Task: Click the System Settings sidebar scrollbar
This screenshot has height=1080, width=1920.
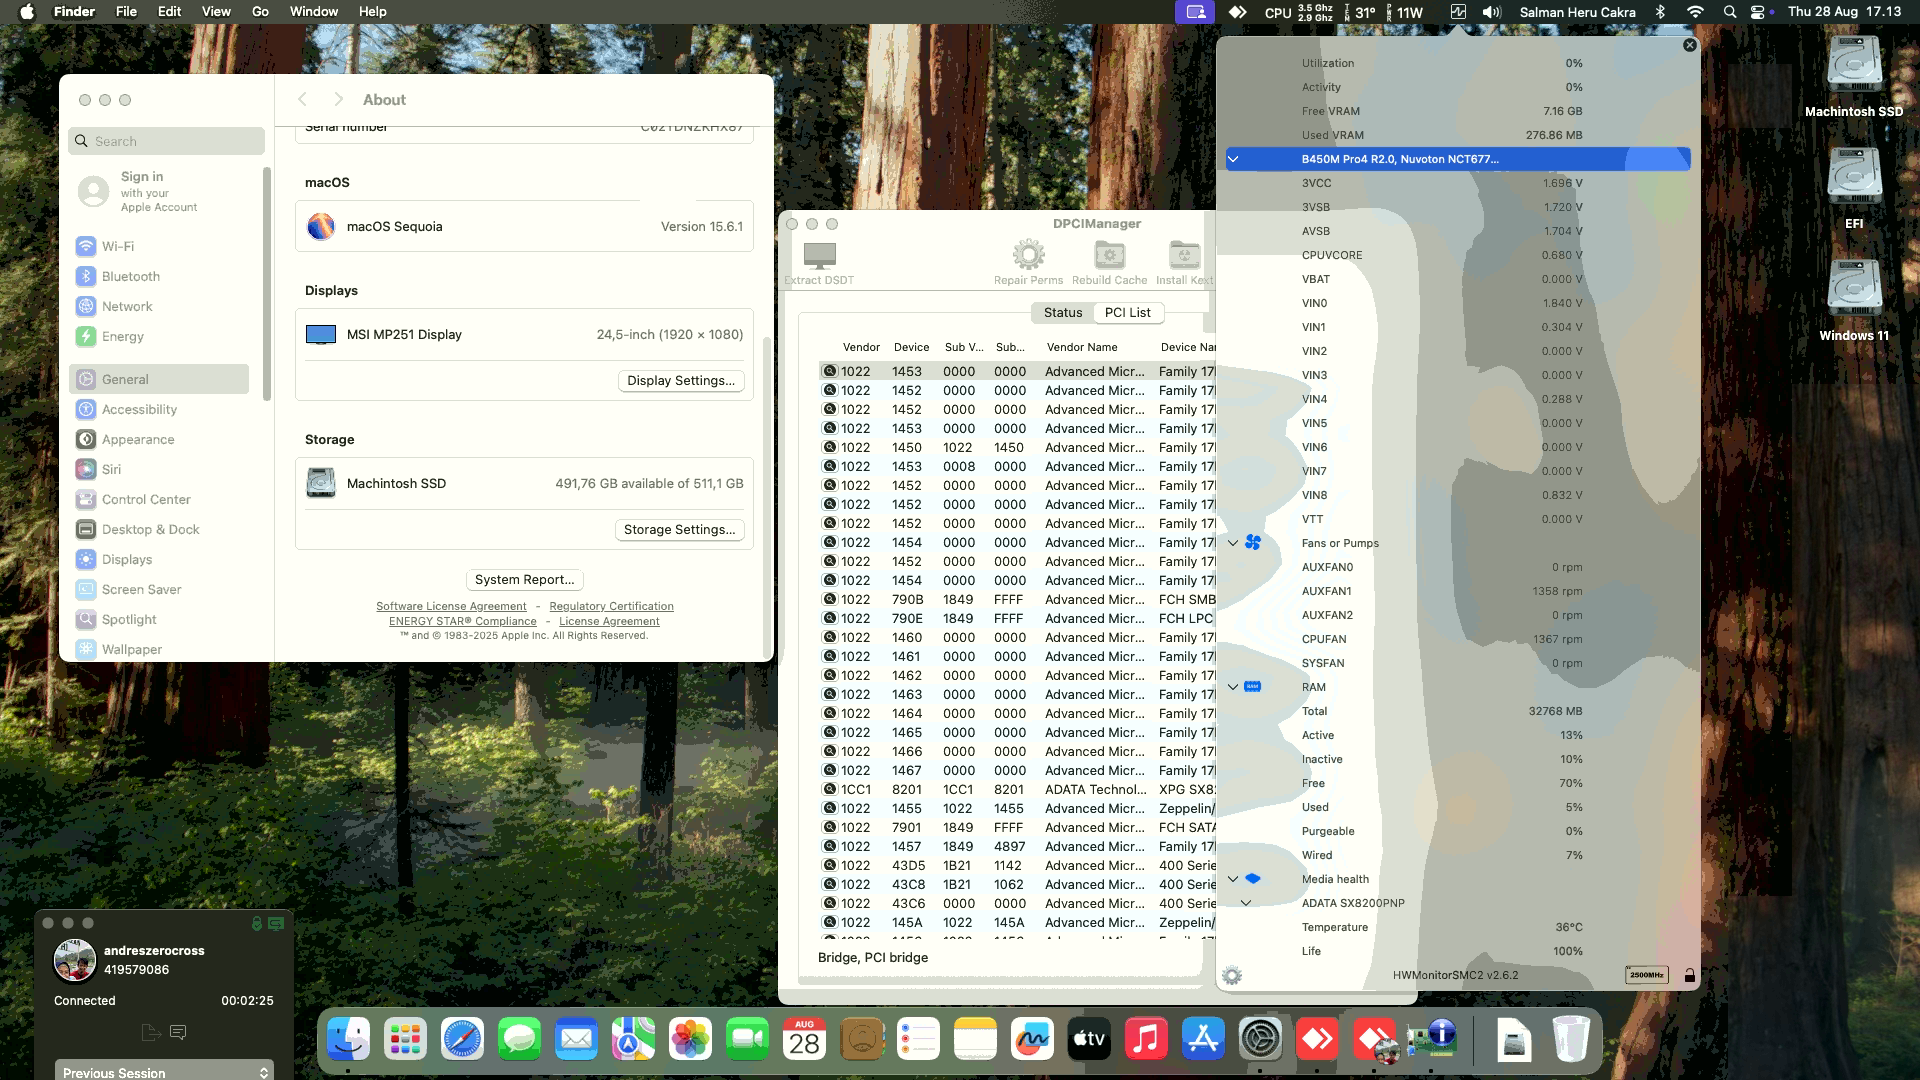Action: click(266, 285)
